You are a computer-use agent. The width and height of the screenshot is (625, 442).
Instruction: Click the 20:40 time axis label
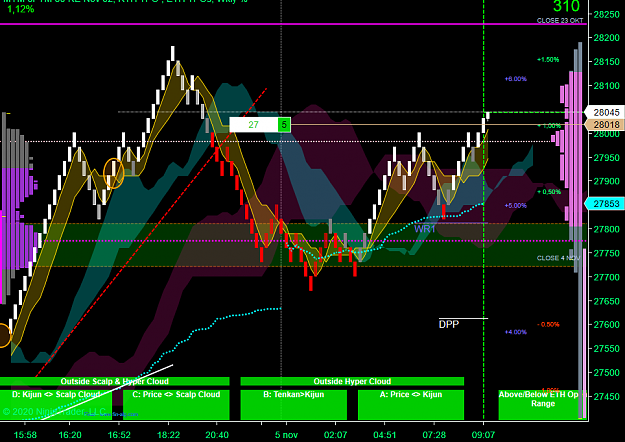tap(217, 435)
